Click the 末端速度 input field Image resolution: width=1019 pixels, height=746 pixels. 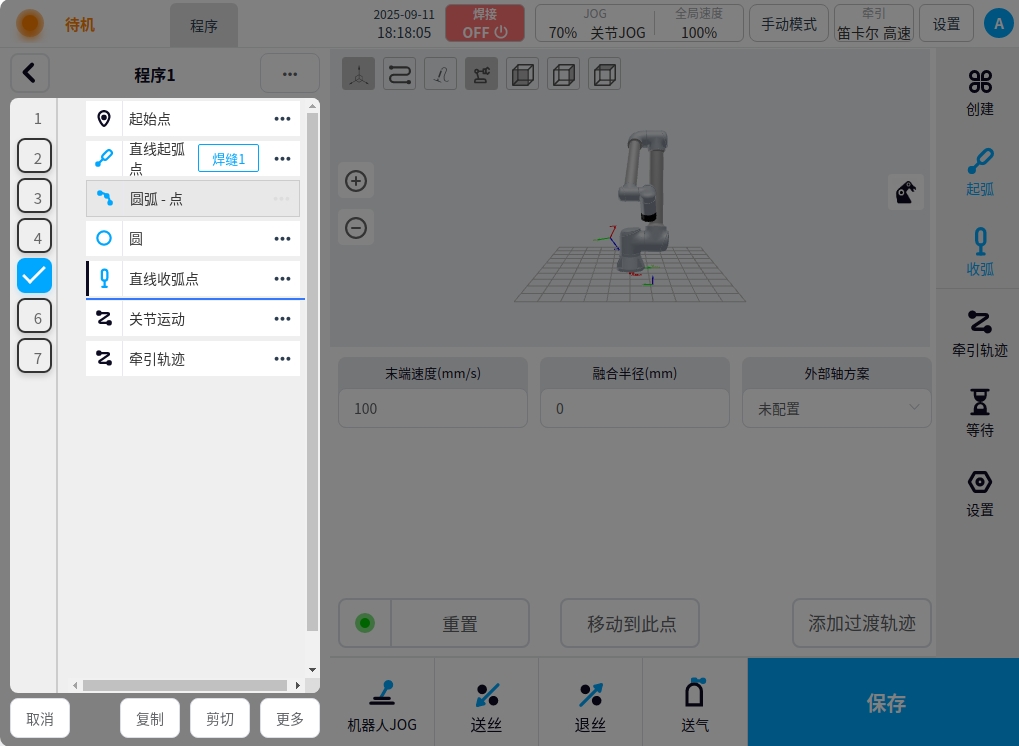432,408
